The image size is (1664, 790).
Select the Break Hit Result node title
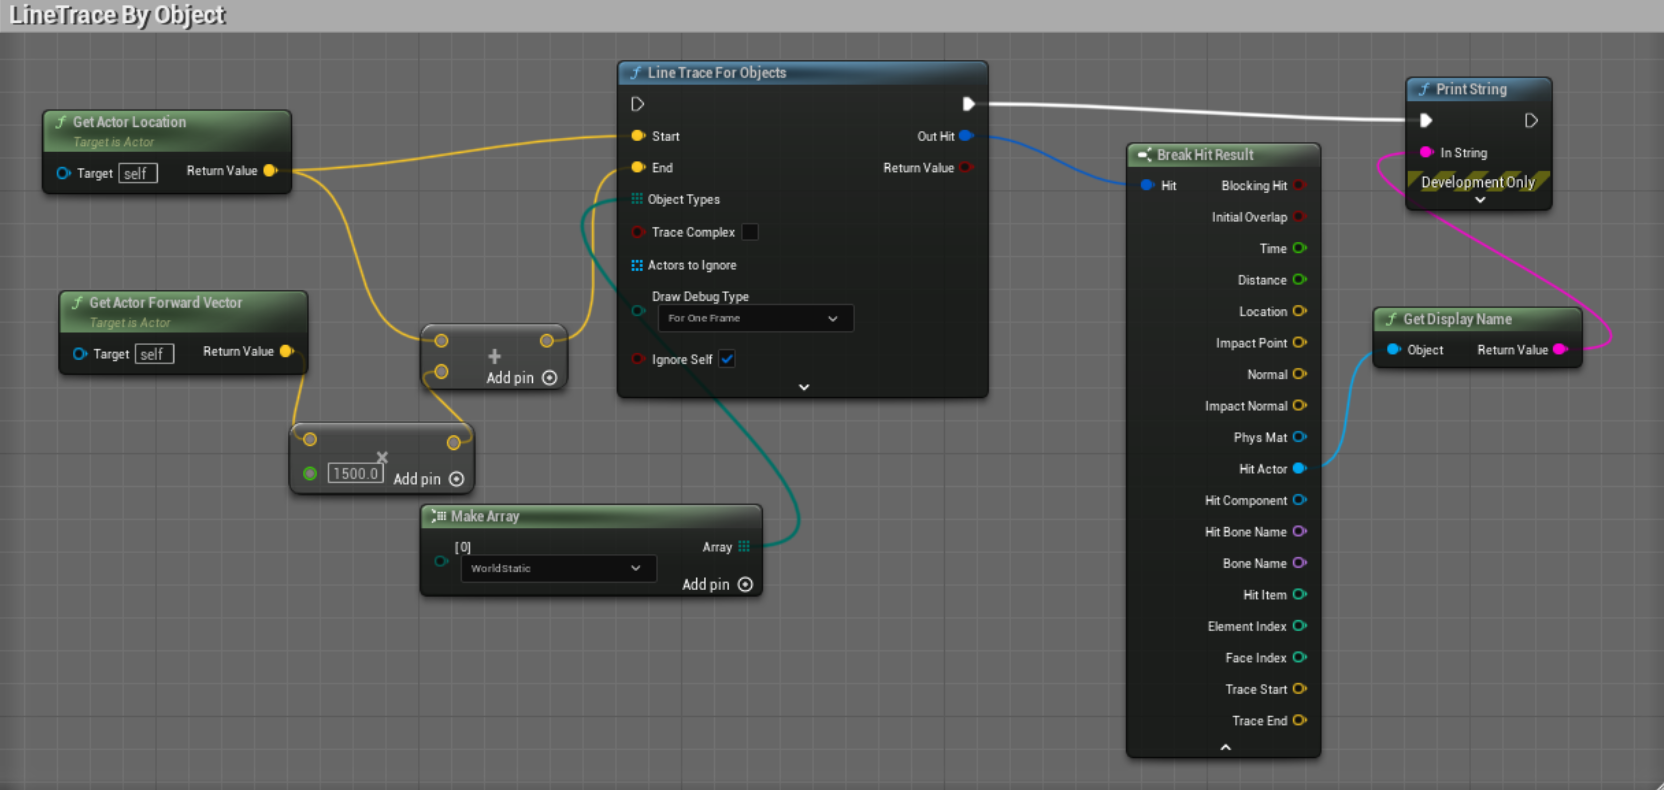click(x=1205, y=154)
